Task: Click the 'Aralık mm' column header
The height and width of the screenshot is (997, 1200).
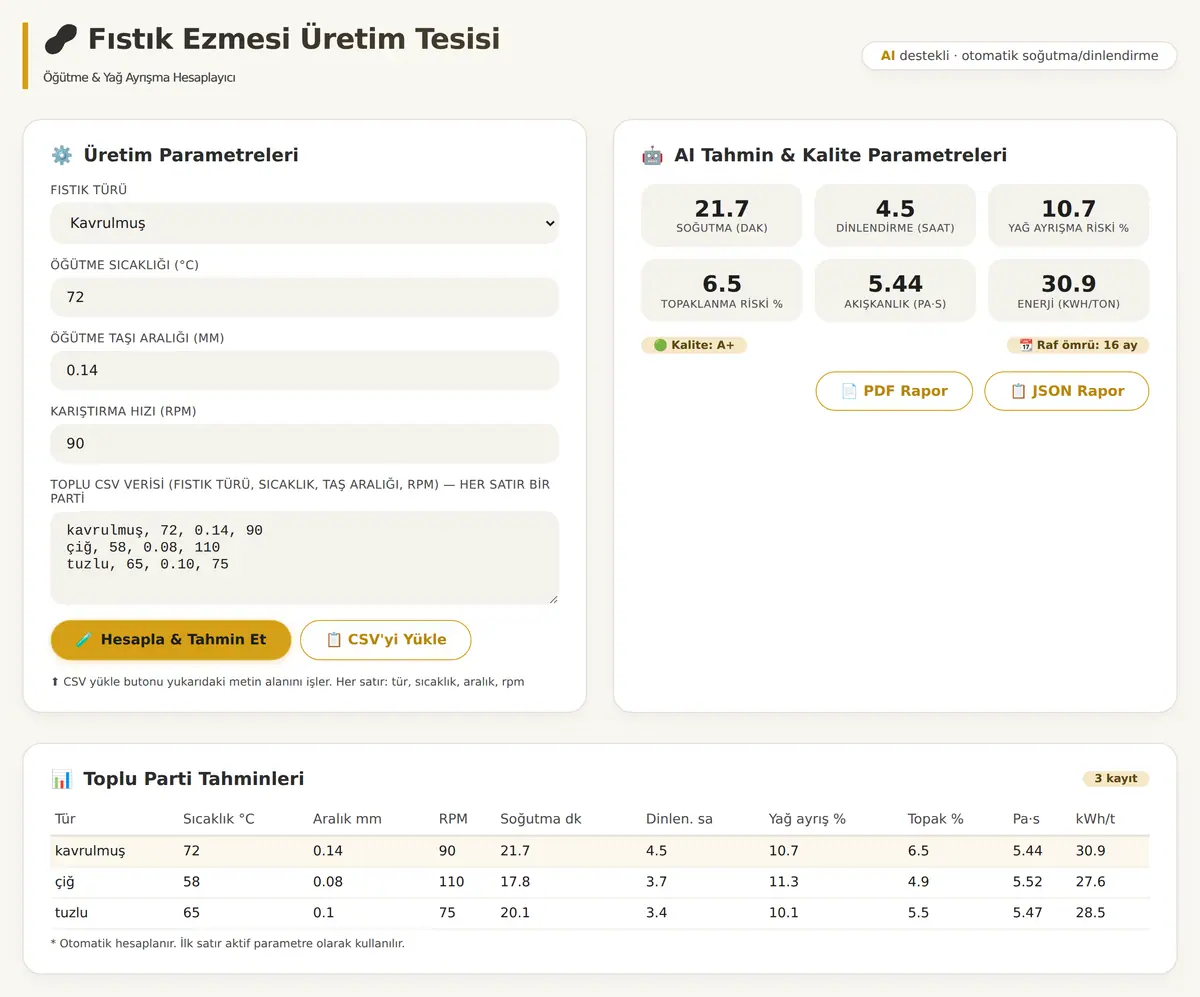Action: click(347, 819)
